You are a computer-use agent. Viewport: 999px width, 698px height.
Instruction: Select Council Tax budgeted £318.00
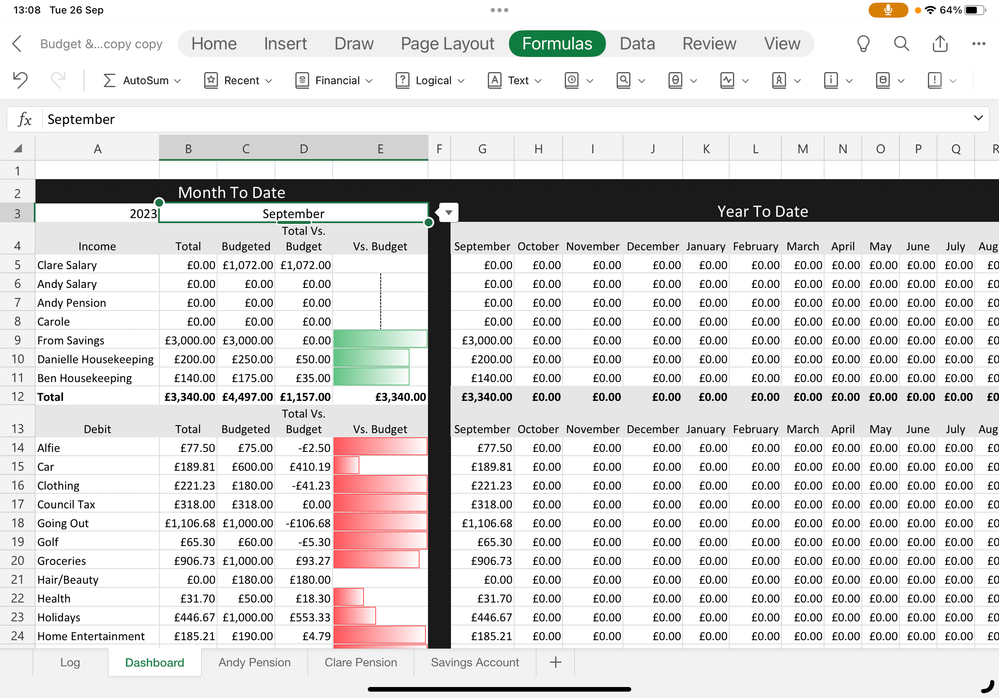(247, 504)
